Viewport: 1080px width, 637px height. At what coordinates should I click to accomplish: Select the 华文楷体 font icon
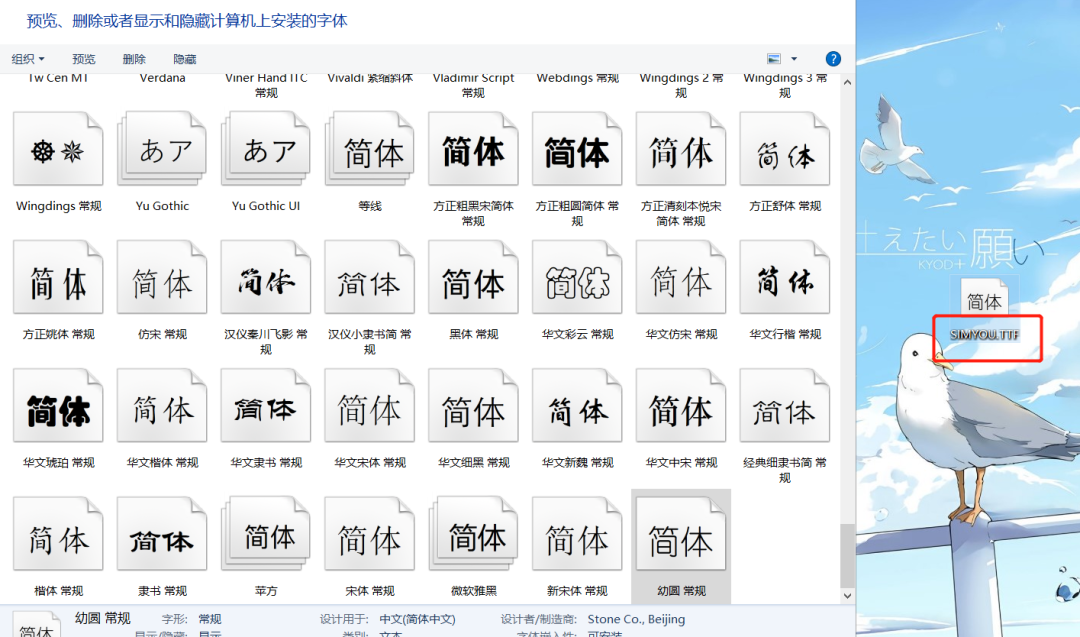coord(163,406)
